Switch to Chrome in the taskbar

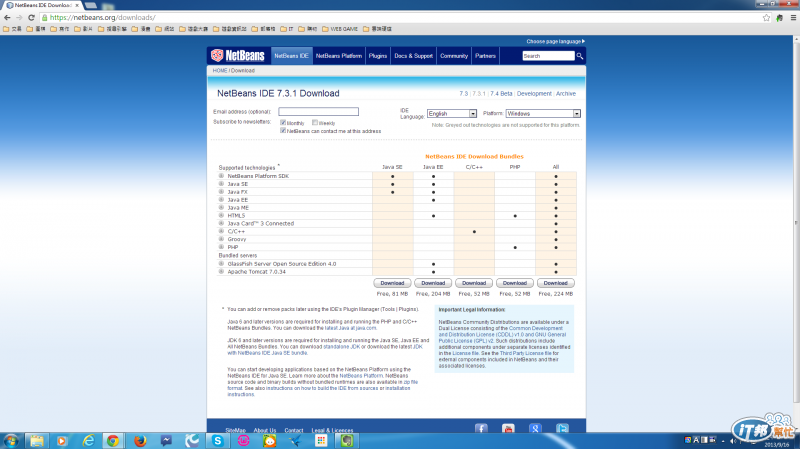coord(113,441)
